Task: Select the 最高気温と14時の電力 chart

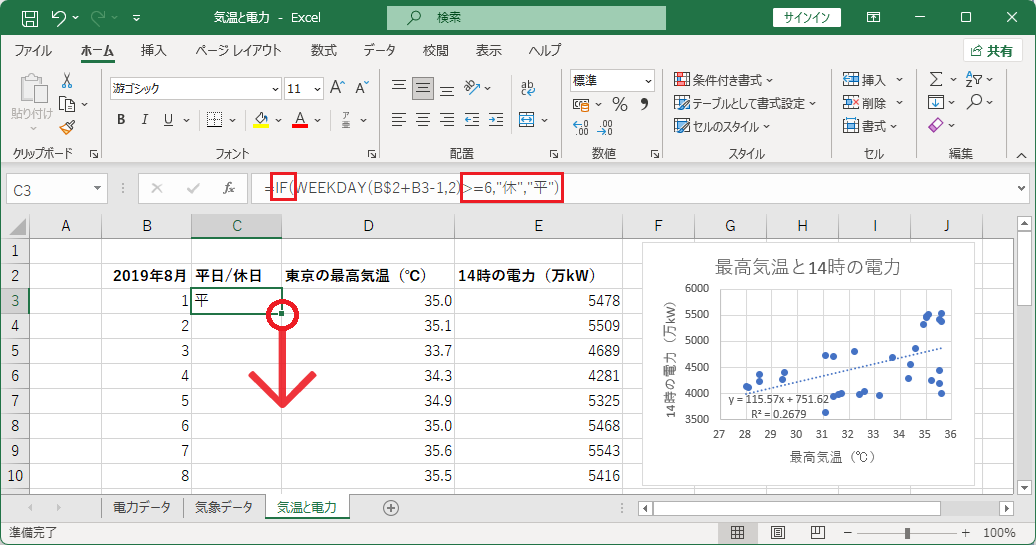Action: (808, 363)
